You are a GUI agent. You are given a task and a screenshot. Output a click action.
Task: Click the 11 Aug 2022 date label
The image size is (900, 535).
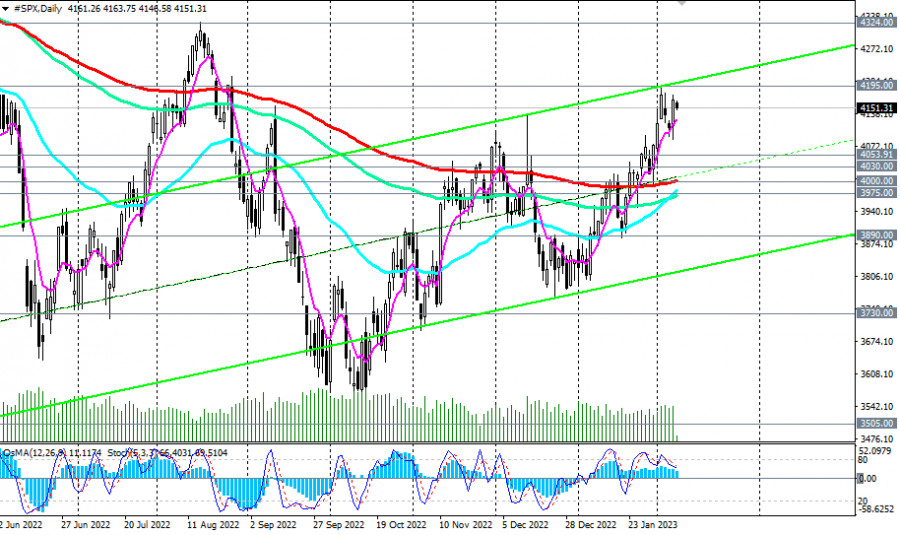[x=212, y=523]
